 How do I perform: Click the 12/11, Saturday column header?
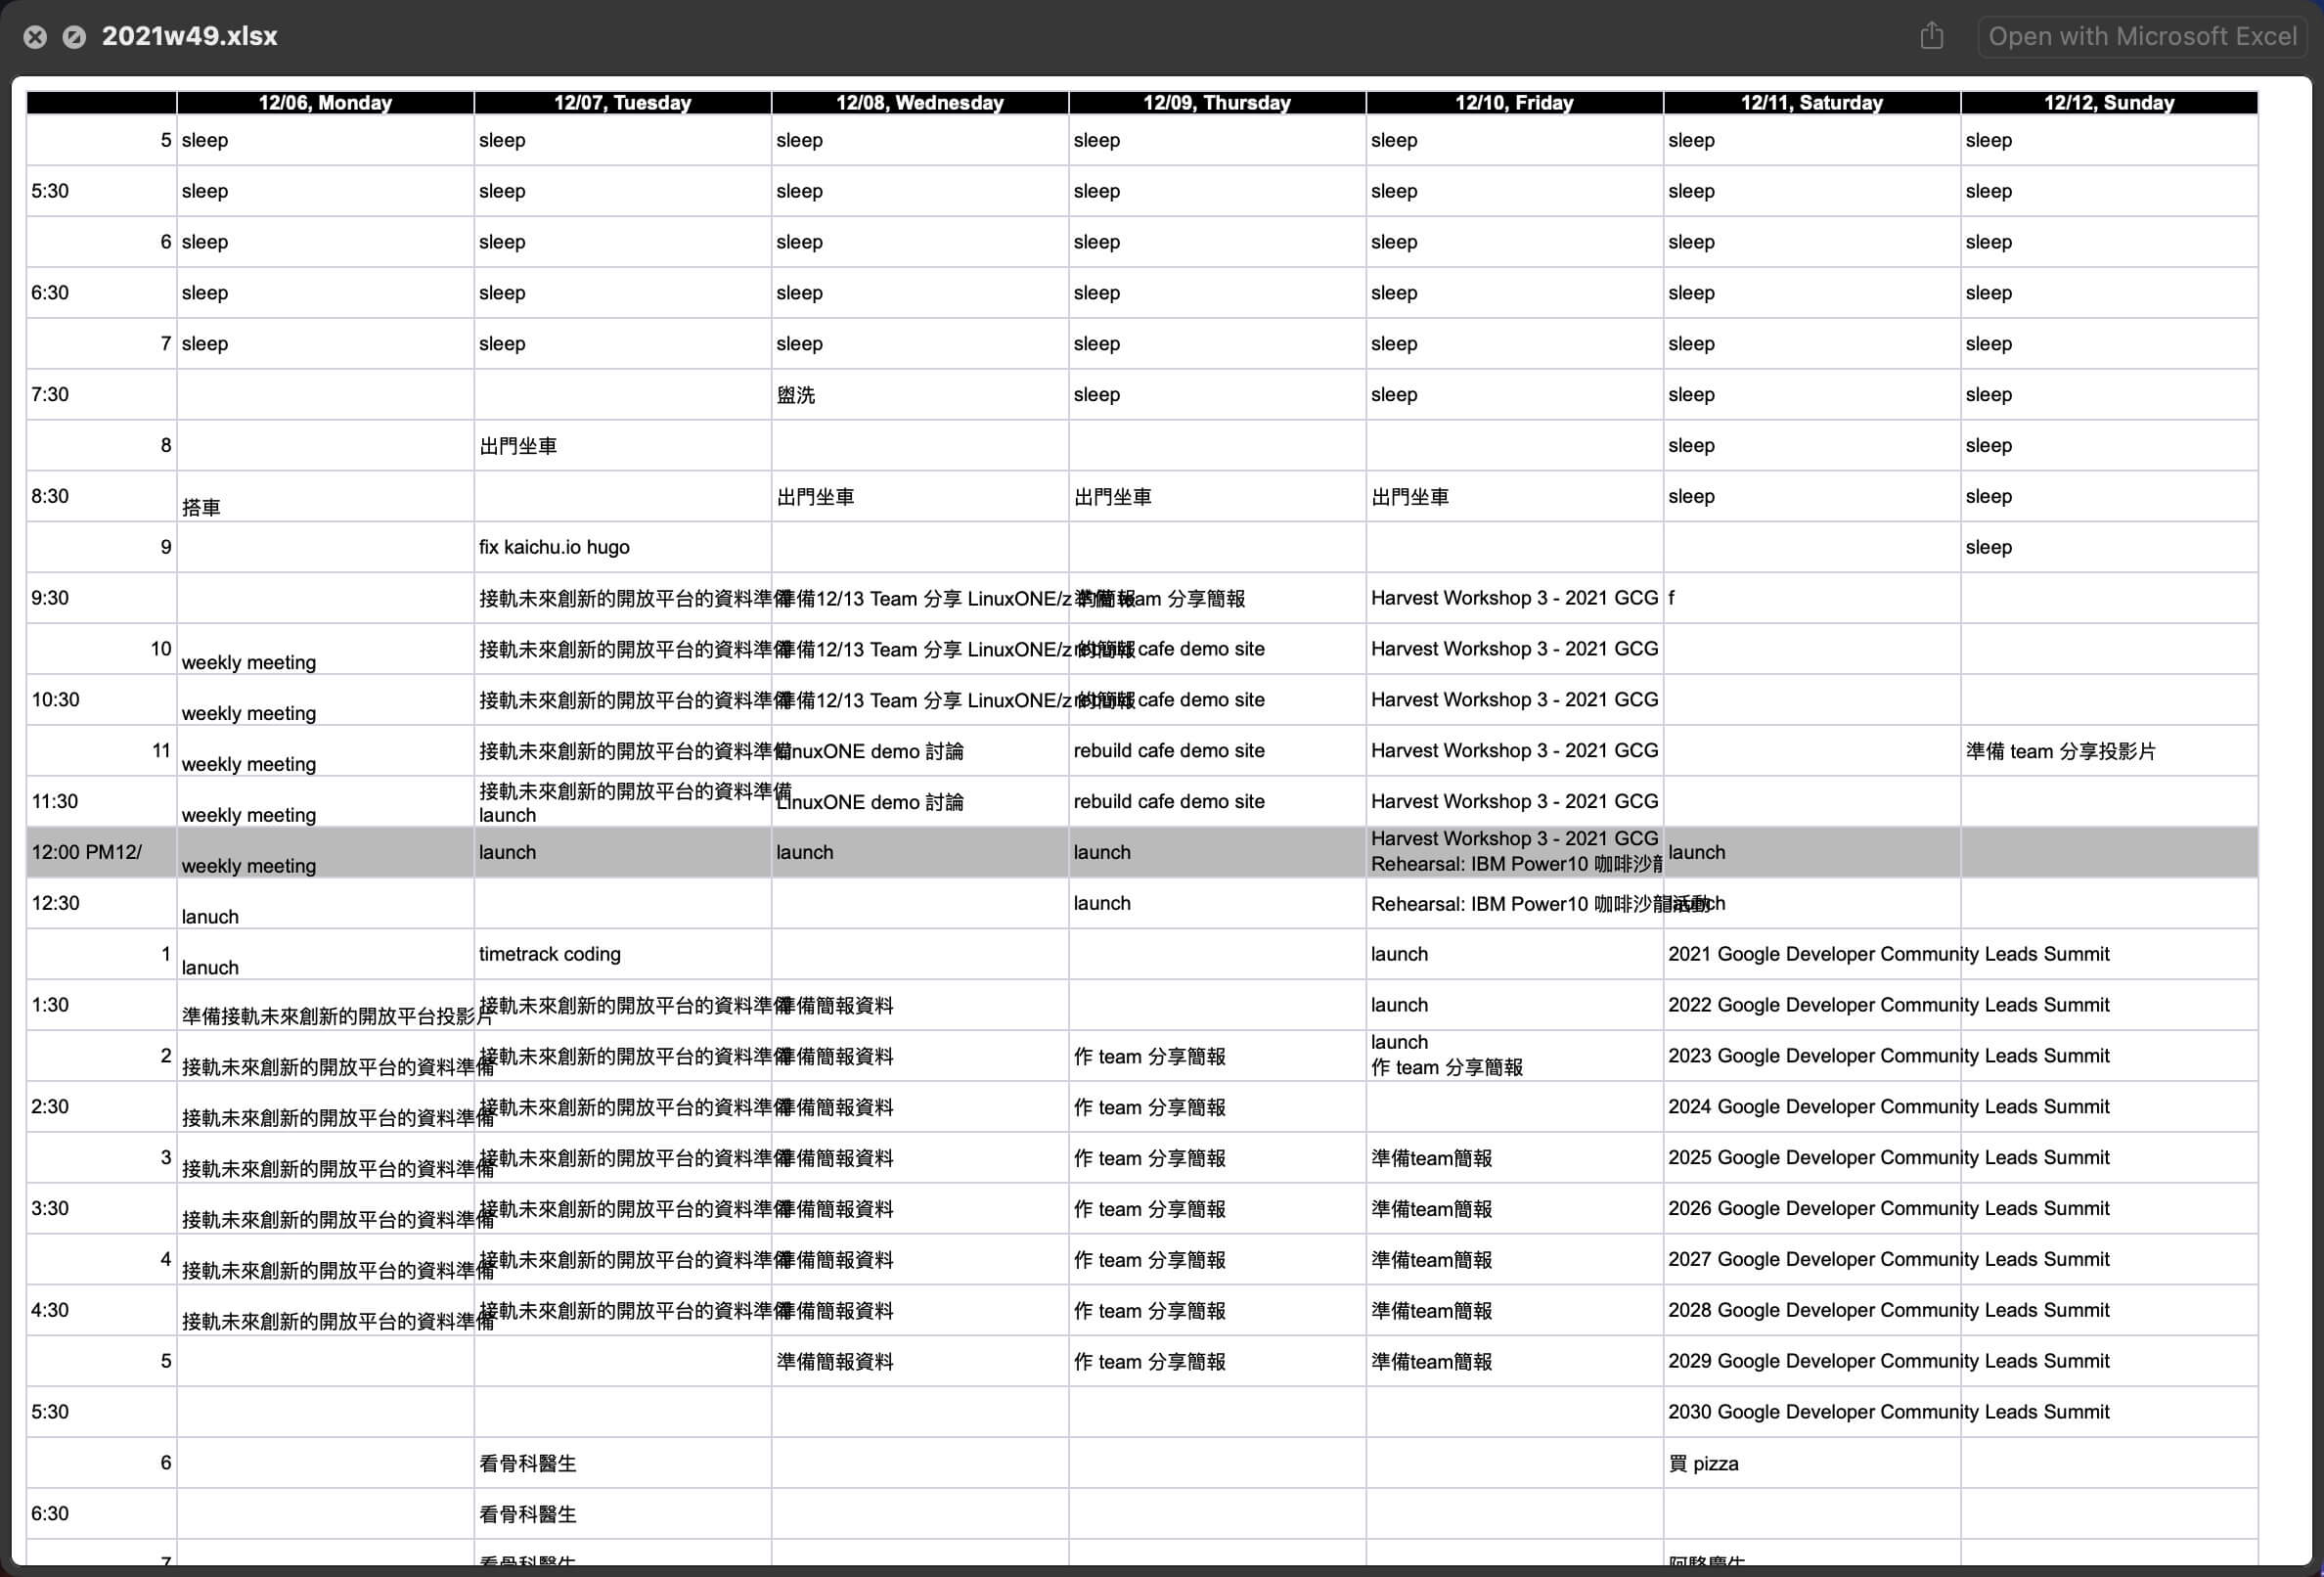tap(1811, 102)
